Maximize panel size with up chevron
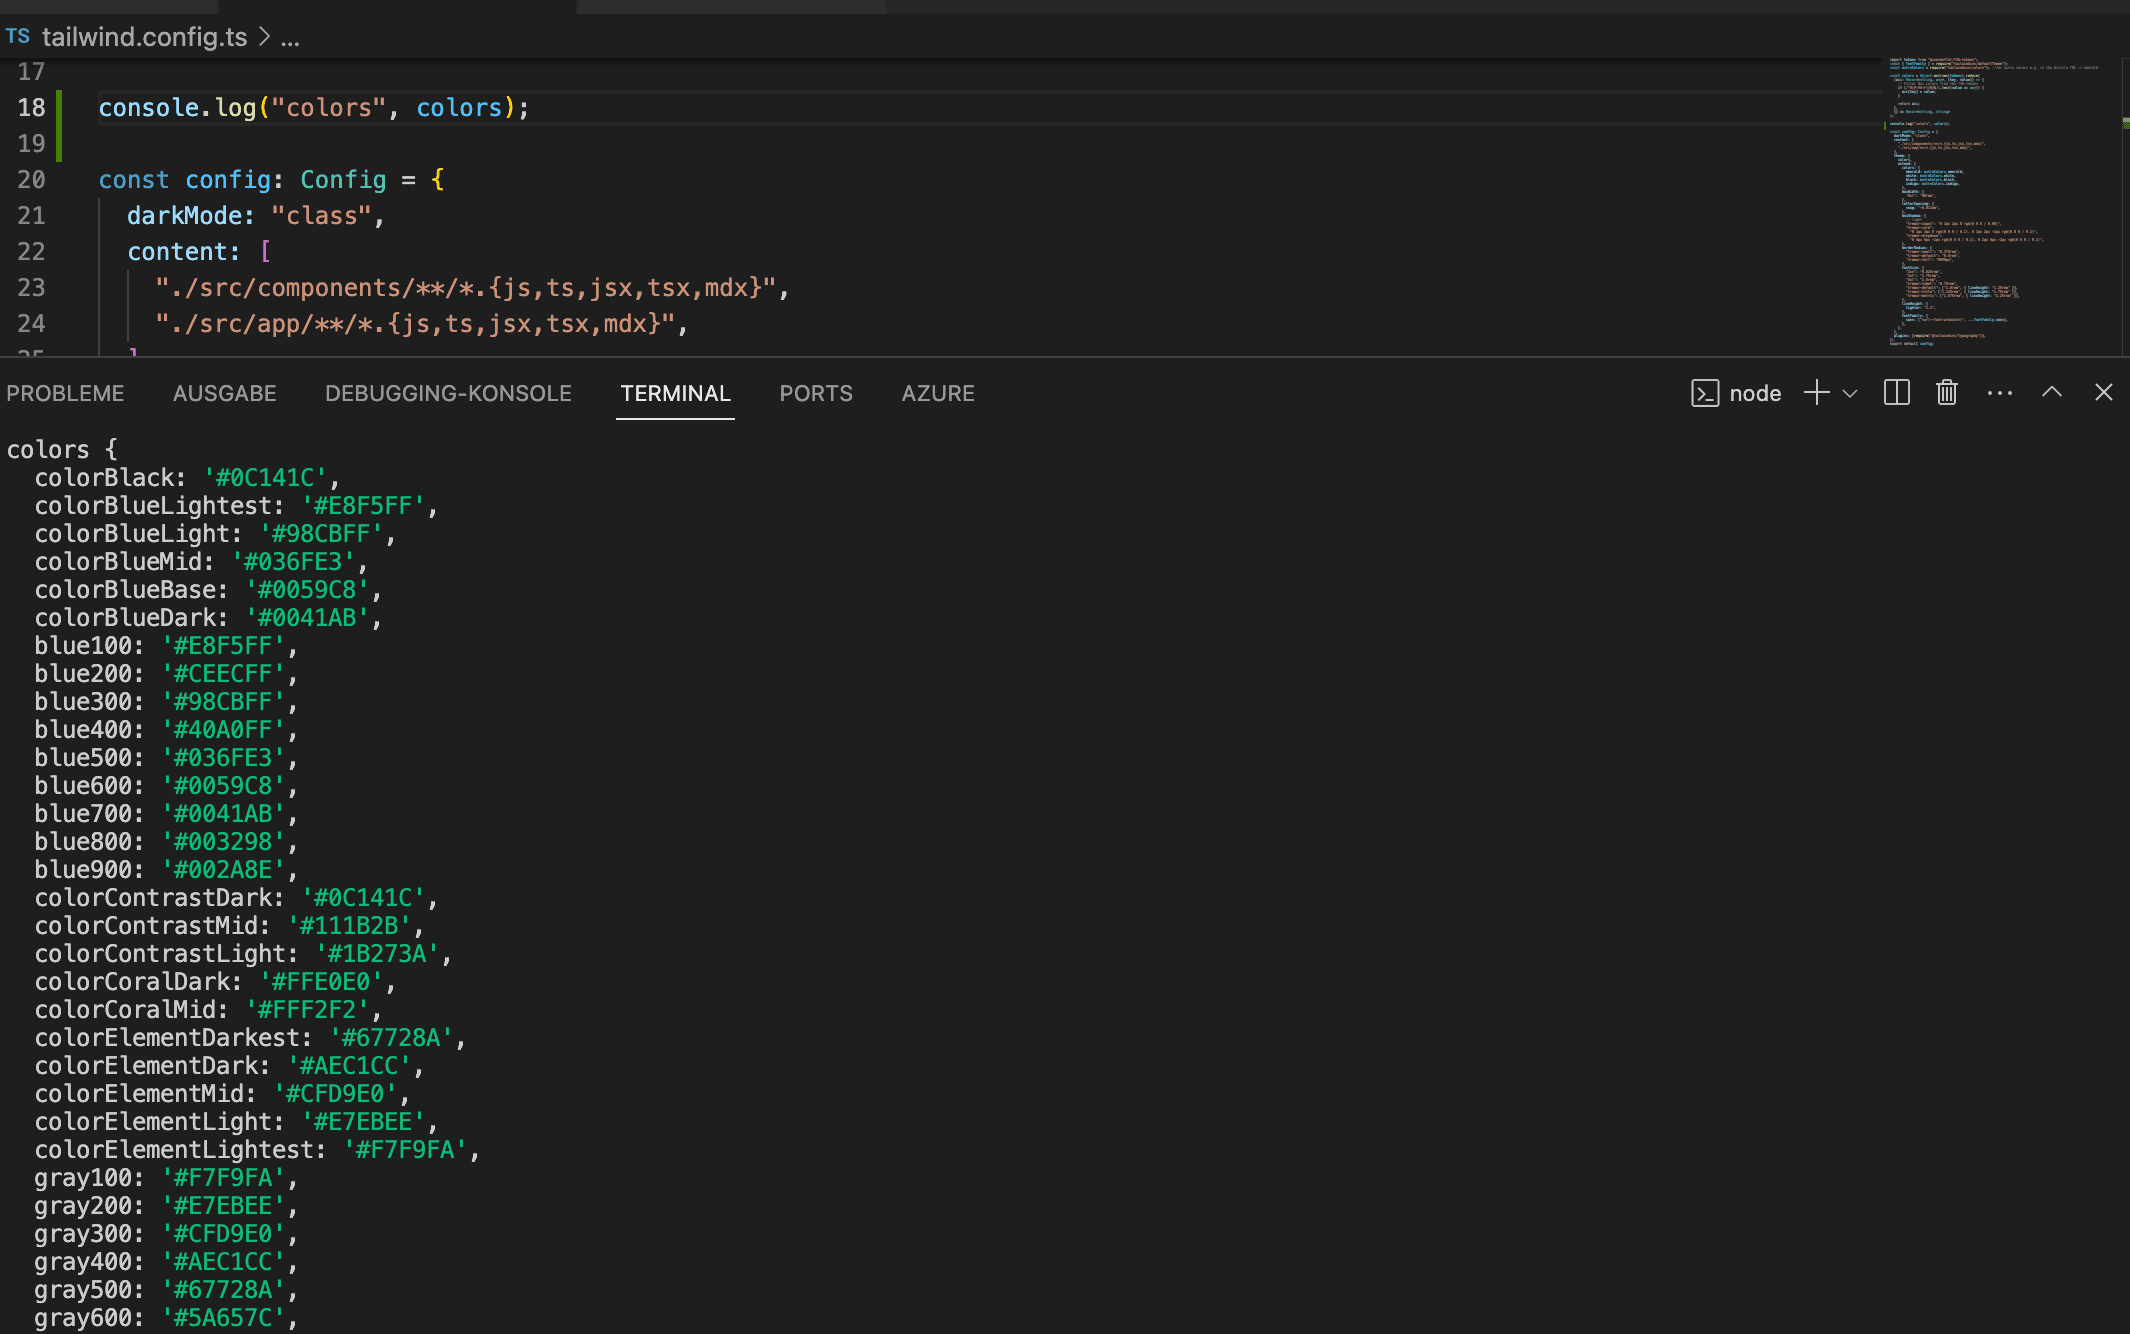This screenshot has width=2130, height=1334. tap(2051, 393)
